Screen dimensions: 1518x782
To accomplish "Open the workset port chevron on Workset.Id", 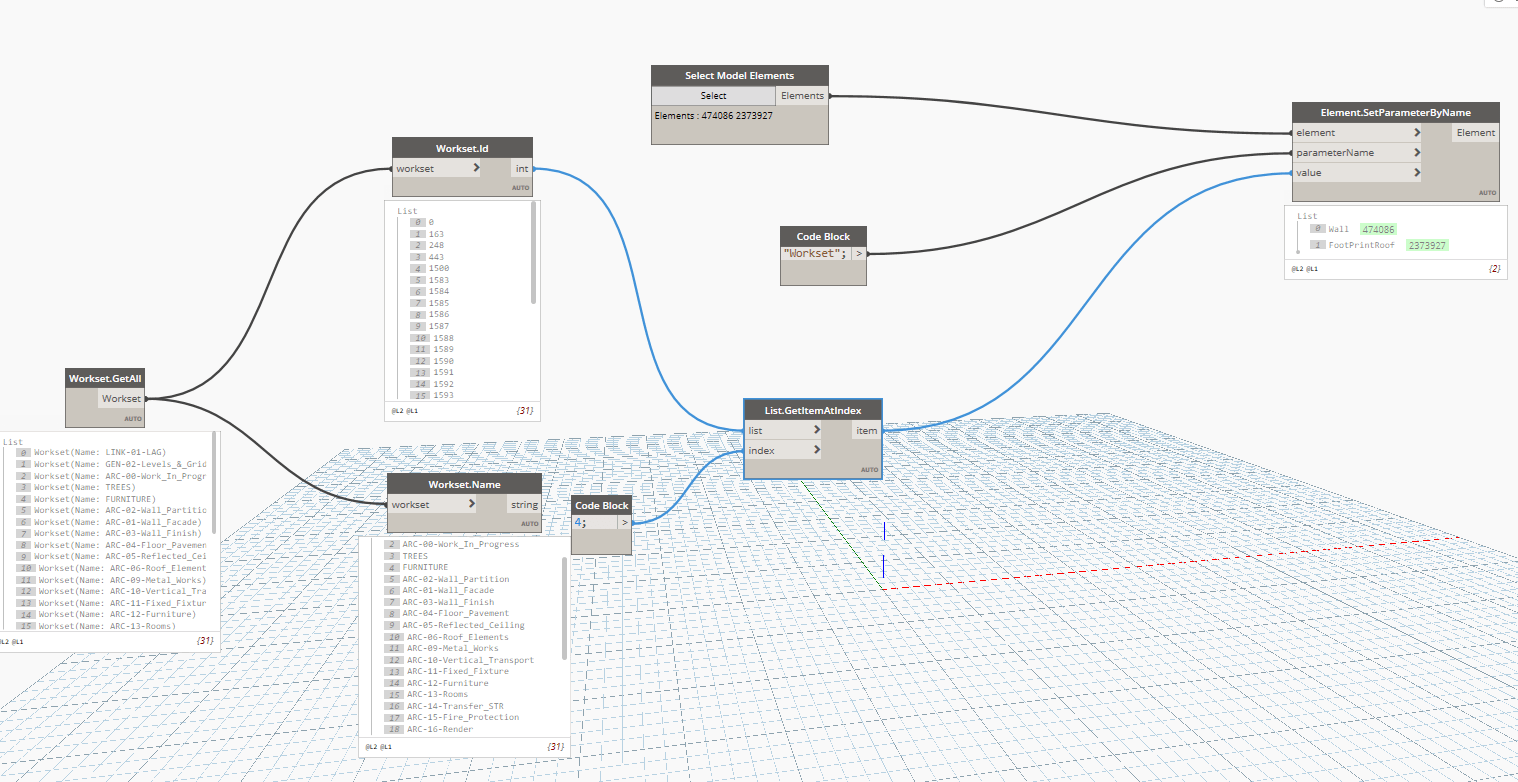I will pyautogui.click(x=476, y=169).
